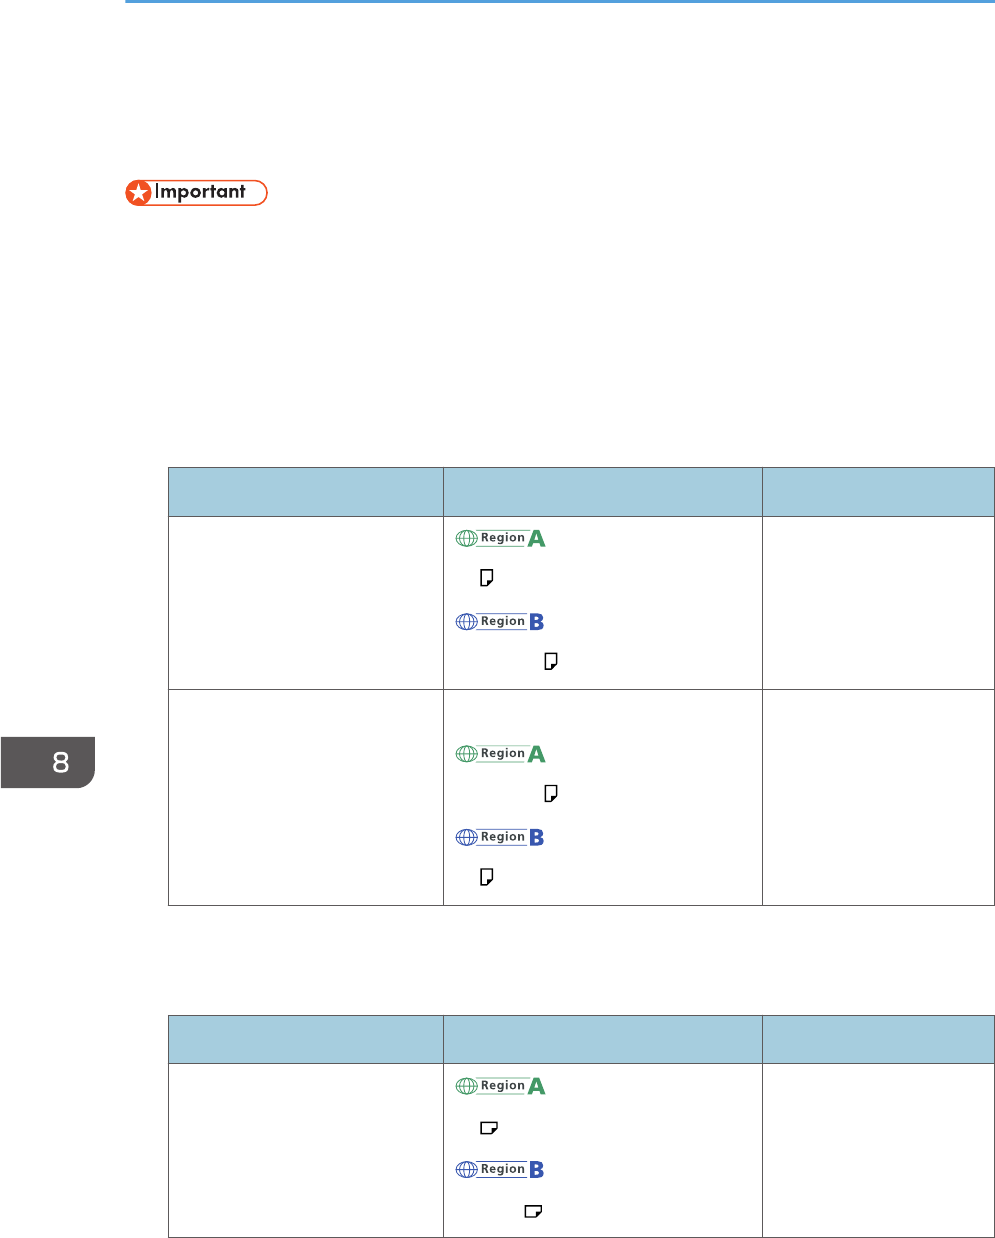Viewport: 995px width, 1238px height.
Task: Click the bottom table's left header cell
Action: click(x=306, y=1039)
